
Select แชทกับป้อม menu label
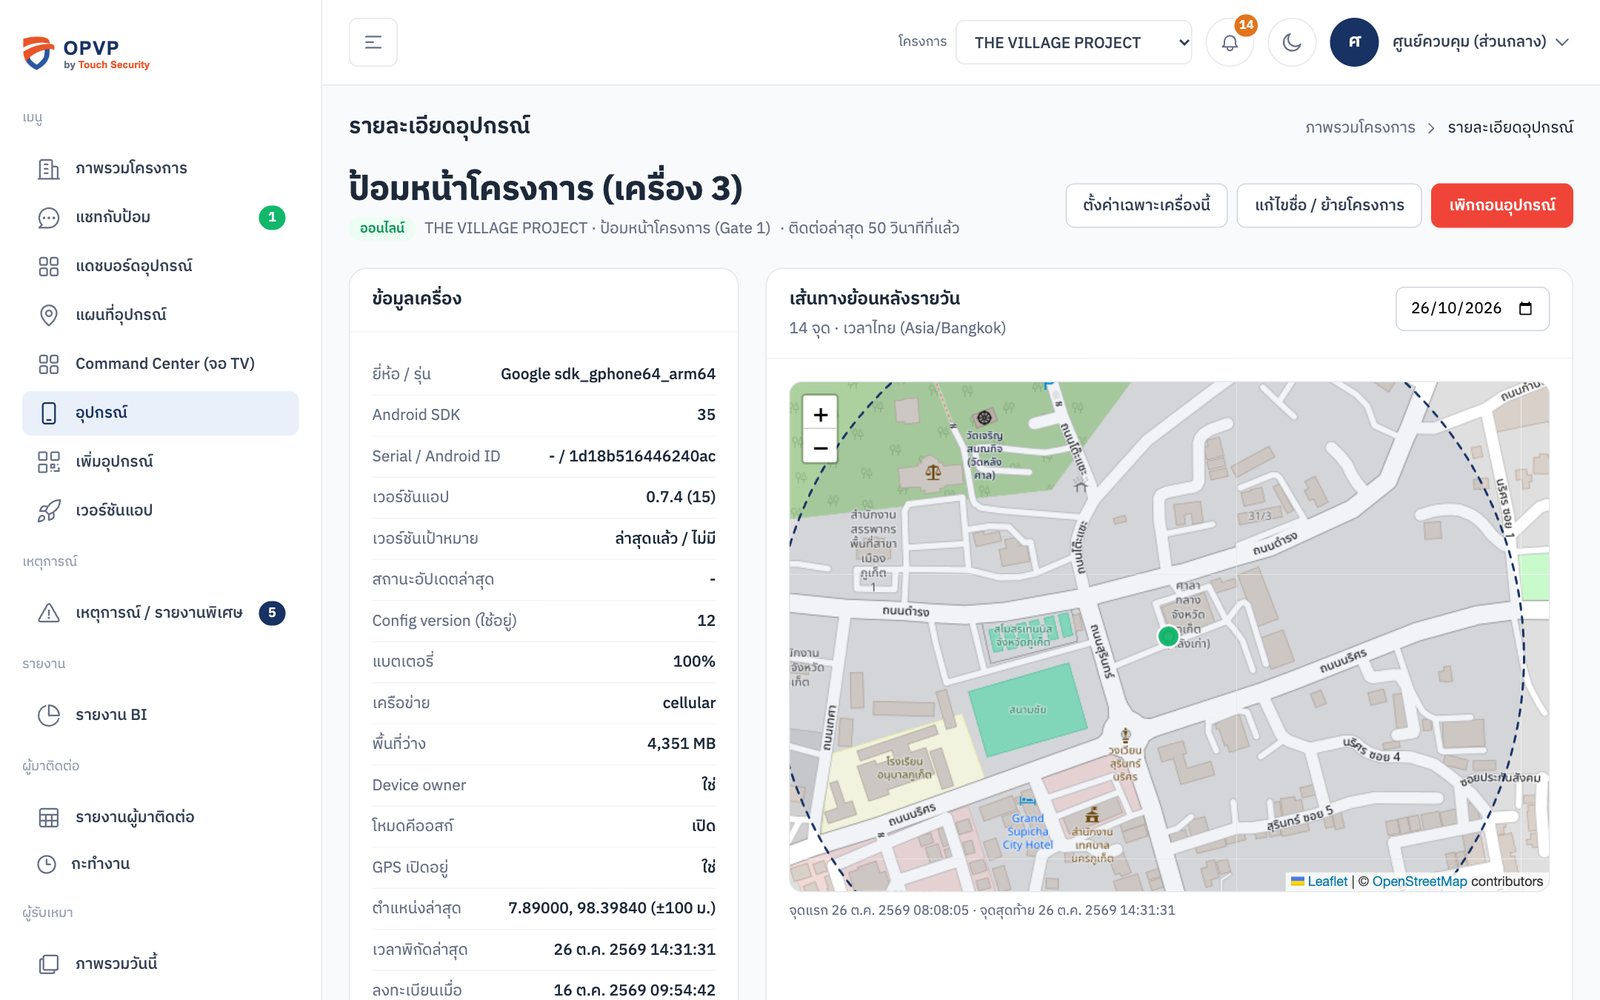click(x=113, y=217)
